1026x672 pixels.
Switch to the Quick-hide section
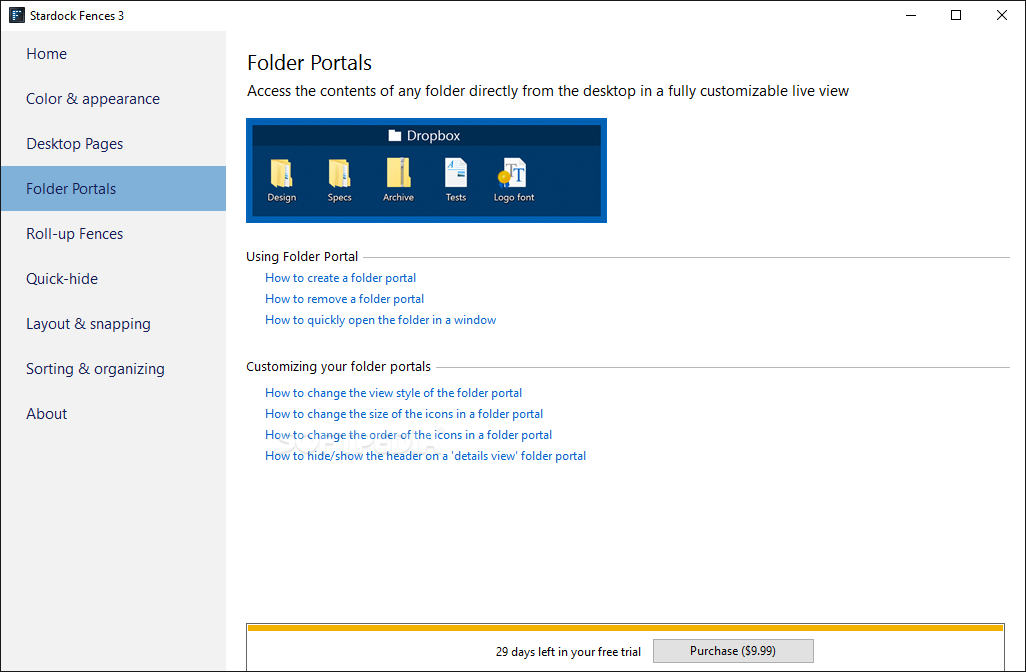[114, 279]
